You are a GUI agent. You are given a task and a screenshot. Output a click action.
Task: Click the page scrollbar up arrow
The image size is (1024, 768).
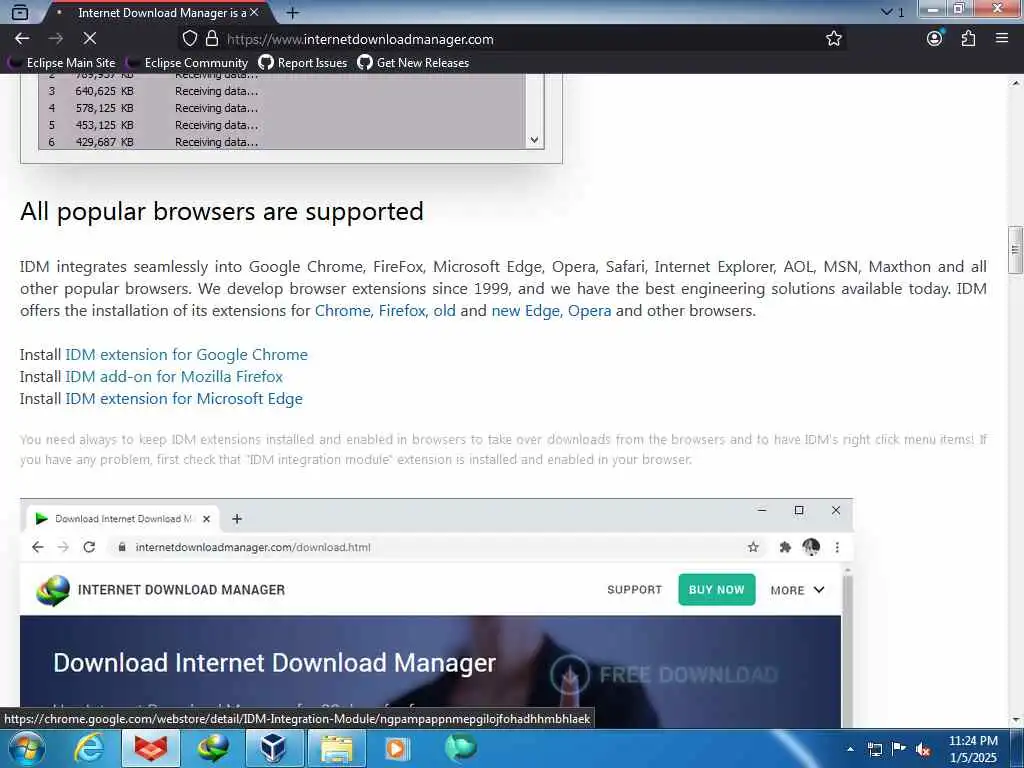pyautogui.click(x=1016, y=83)
